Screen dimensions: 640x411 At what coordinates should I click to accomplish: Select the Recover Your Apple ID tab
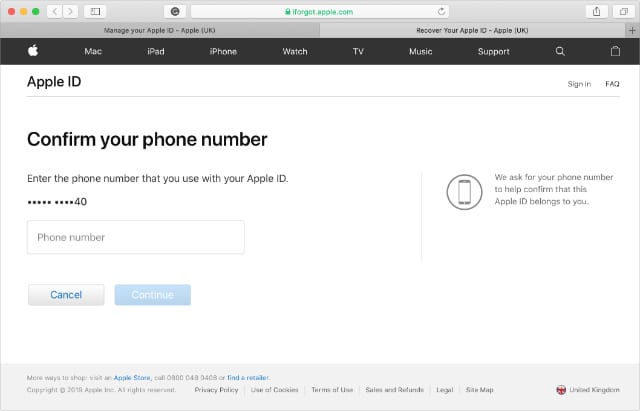472,30
